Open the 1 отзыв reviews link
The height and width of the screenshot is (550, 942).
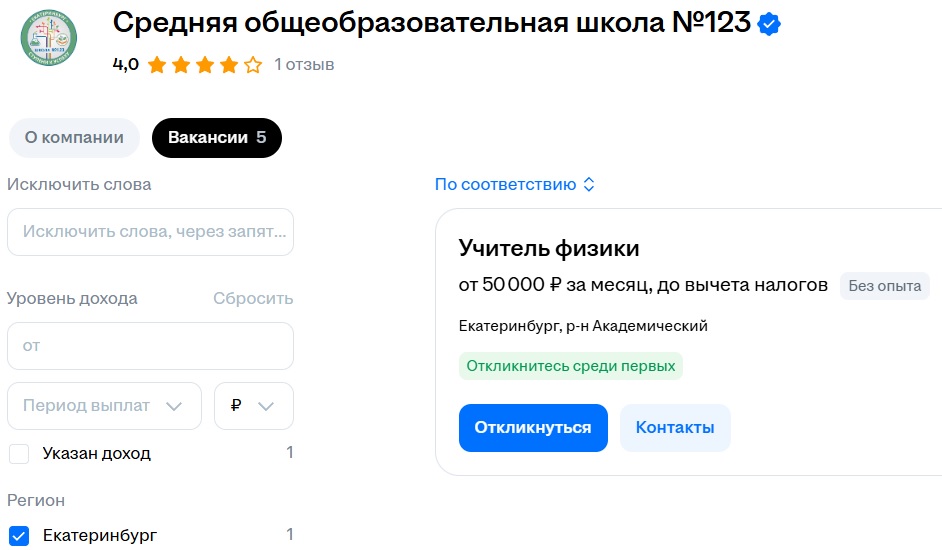pyautogui.click(x=304, y=64)
